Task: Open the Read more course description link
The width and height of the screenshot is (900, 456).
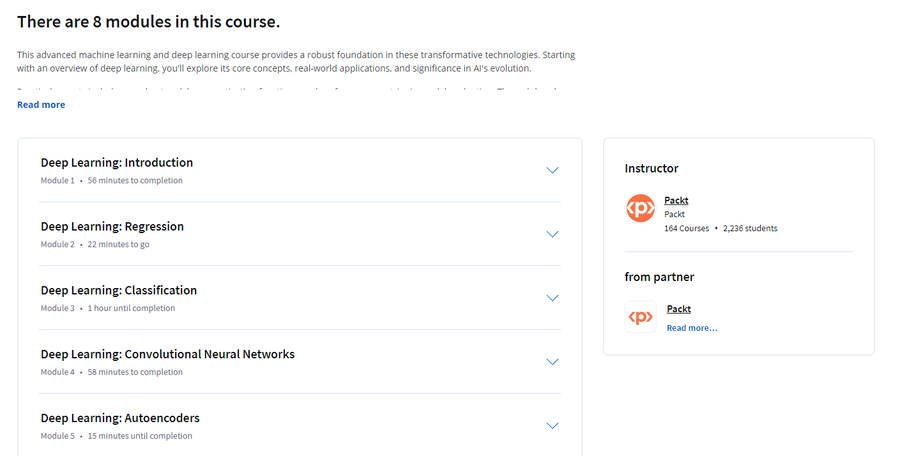Action: tap(41, 105)
